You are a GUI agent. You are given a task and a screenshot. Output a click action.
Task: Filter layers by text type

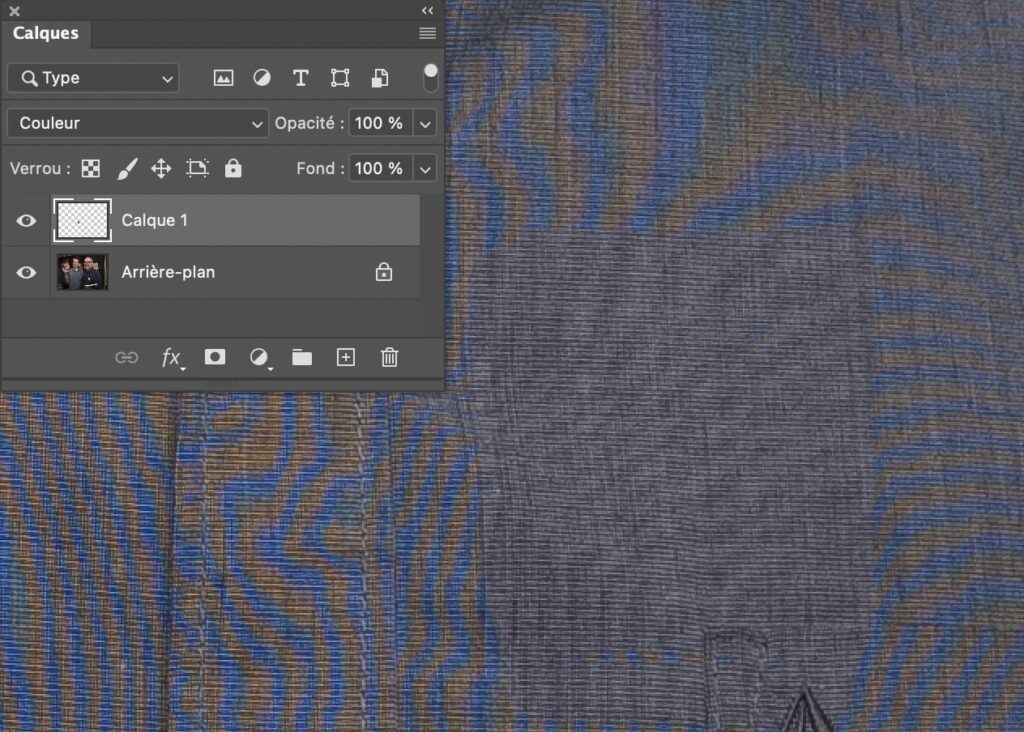[x=300, y=78]
